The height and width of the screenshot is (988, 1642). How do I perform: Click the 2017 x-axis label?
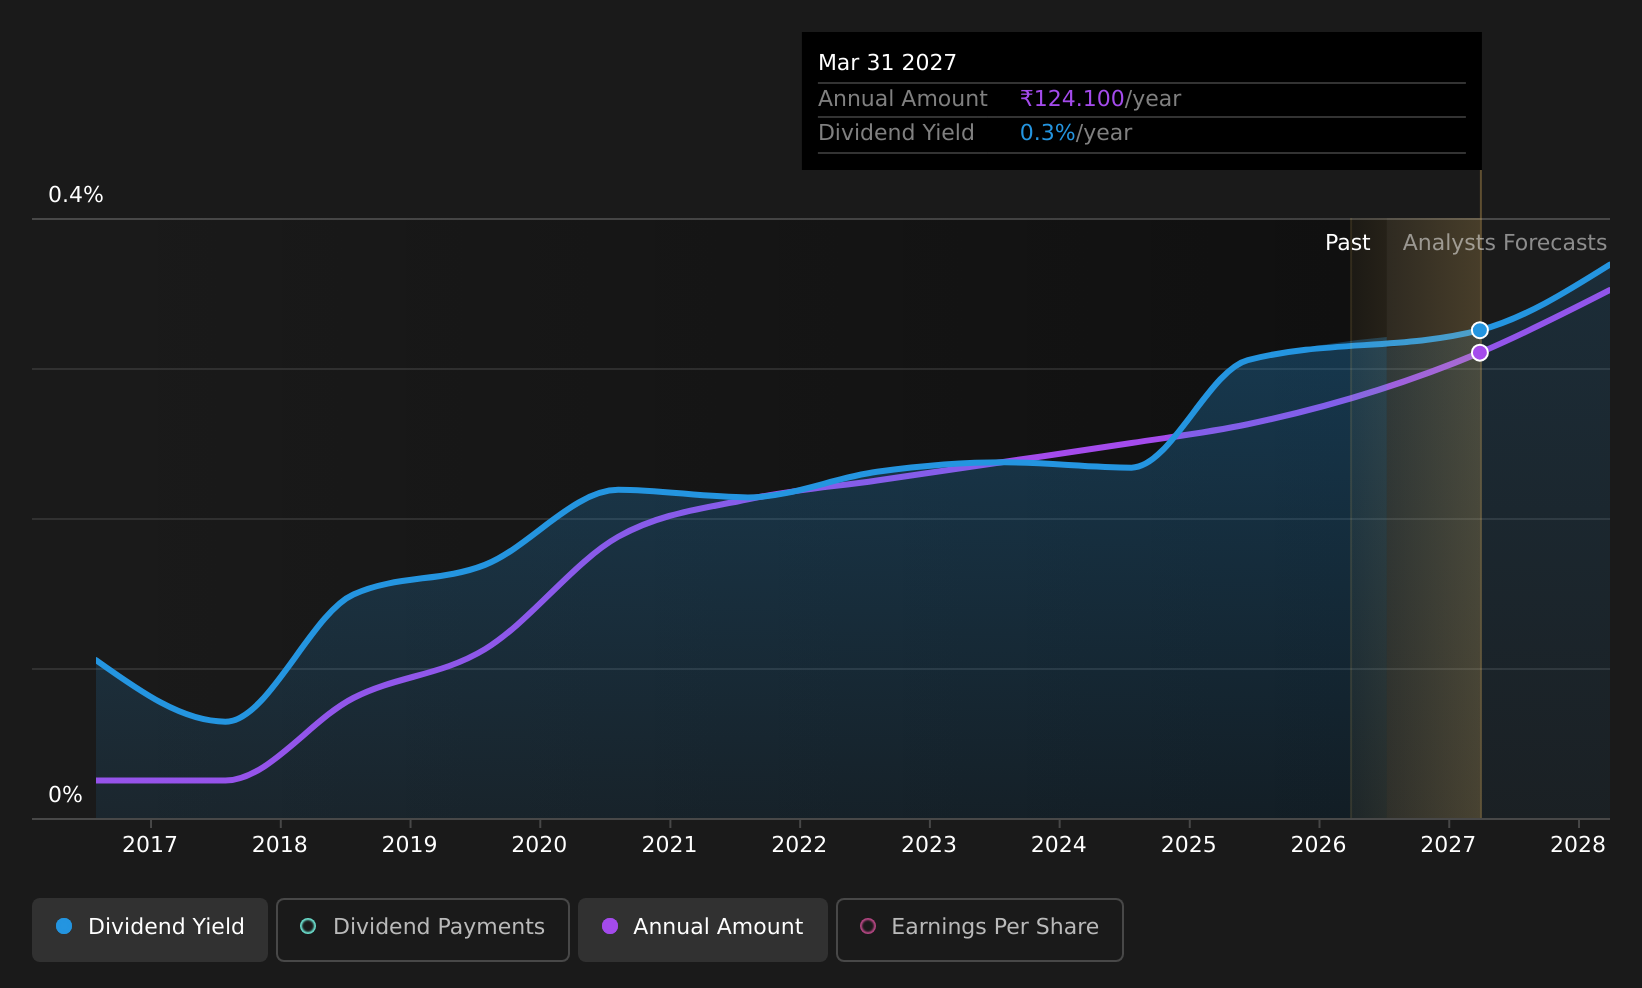[x=150, y=845]
